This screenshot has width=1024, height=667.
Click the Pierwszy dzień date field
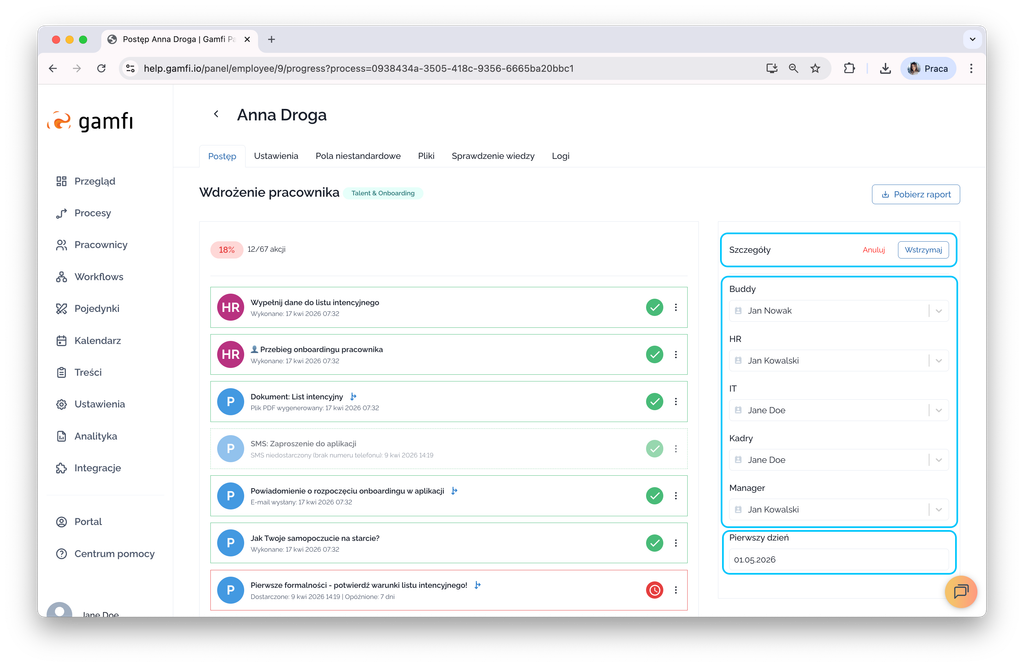[837, 560]
